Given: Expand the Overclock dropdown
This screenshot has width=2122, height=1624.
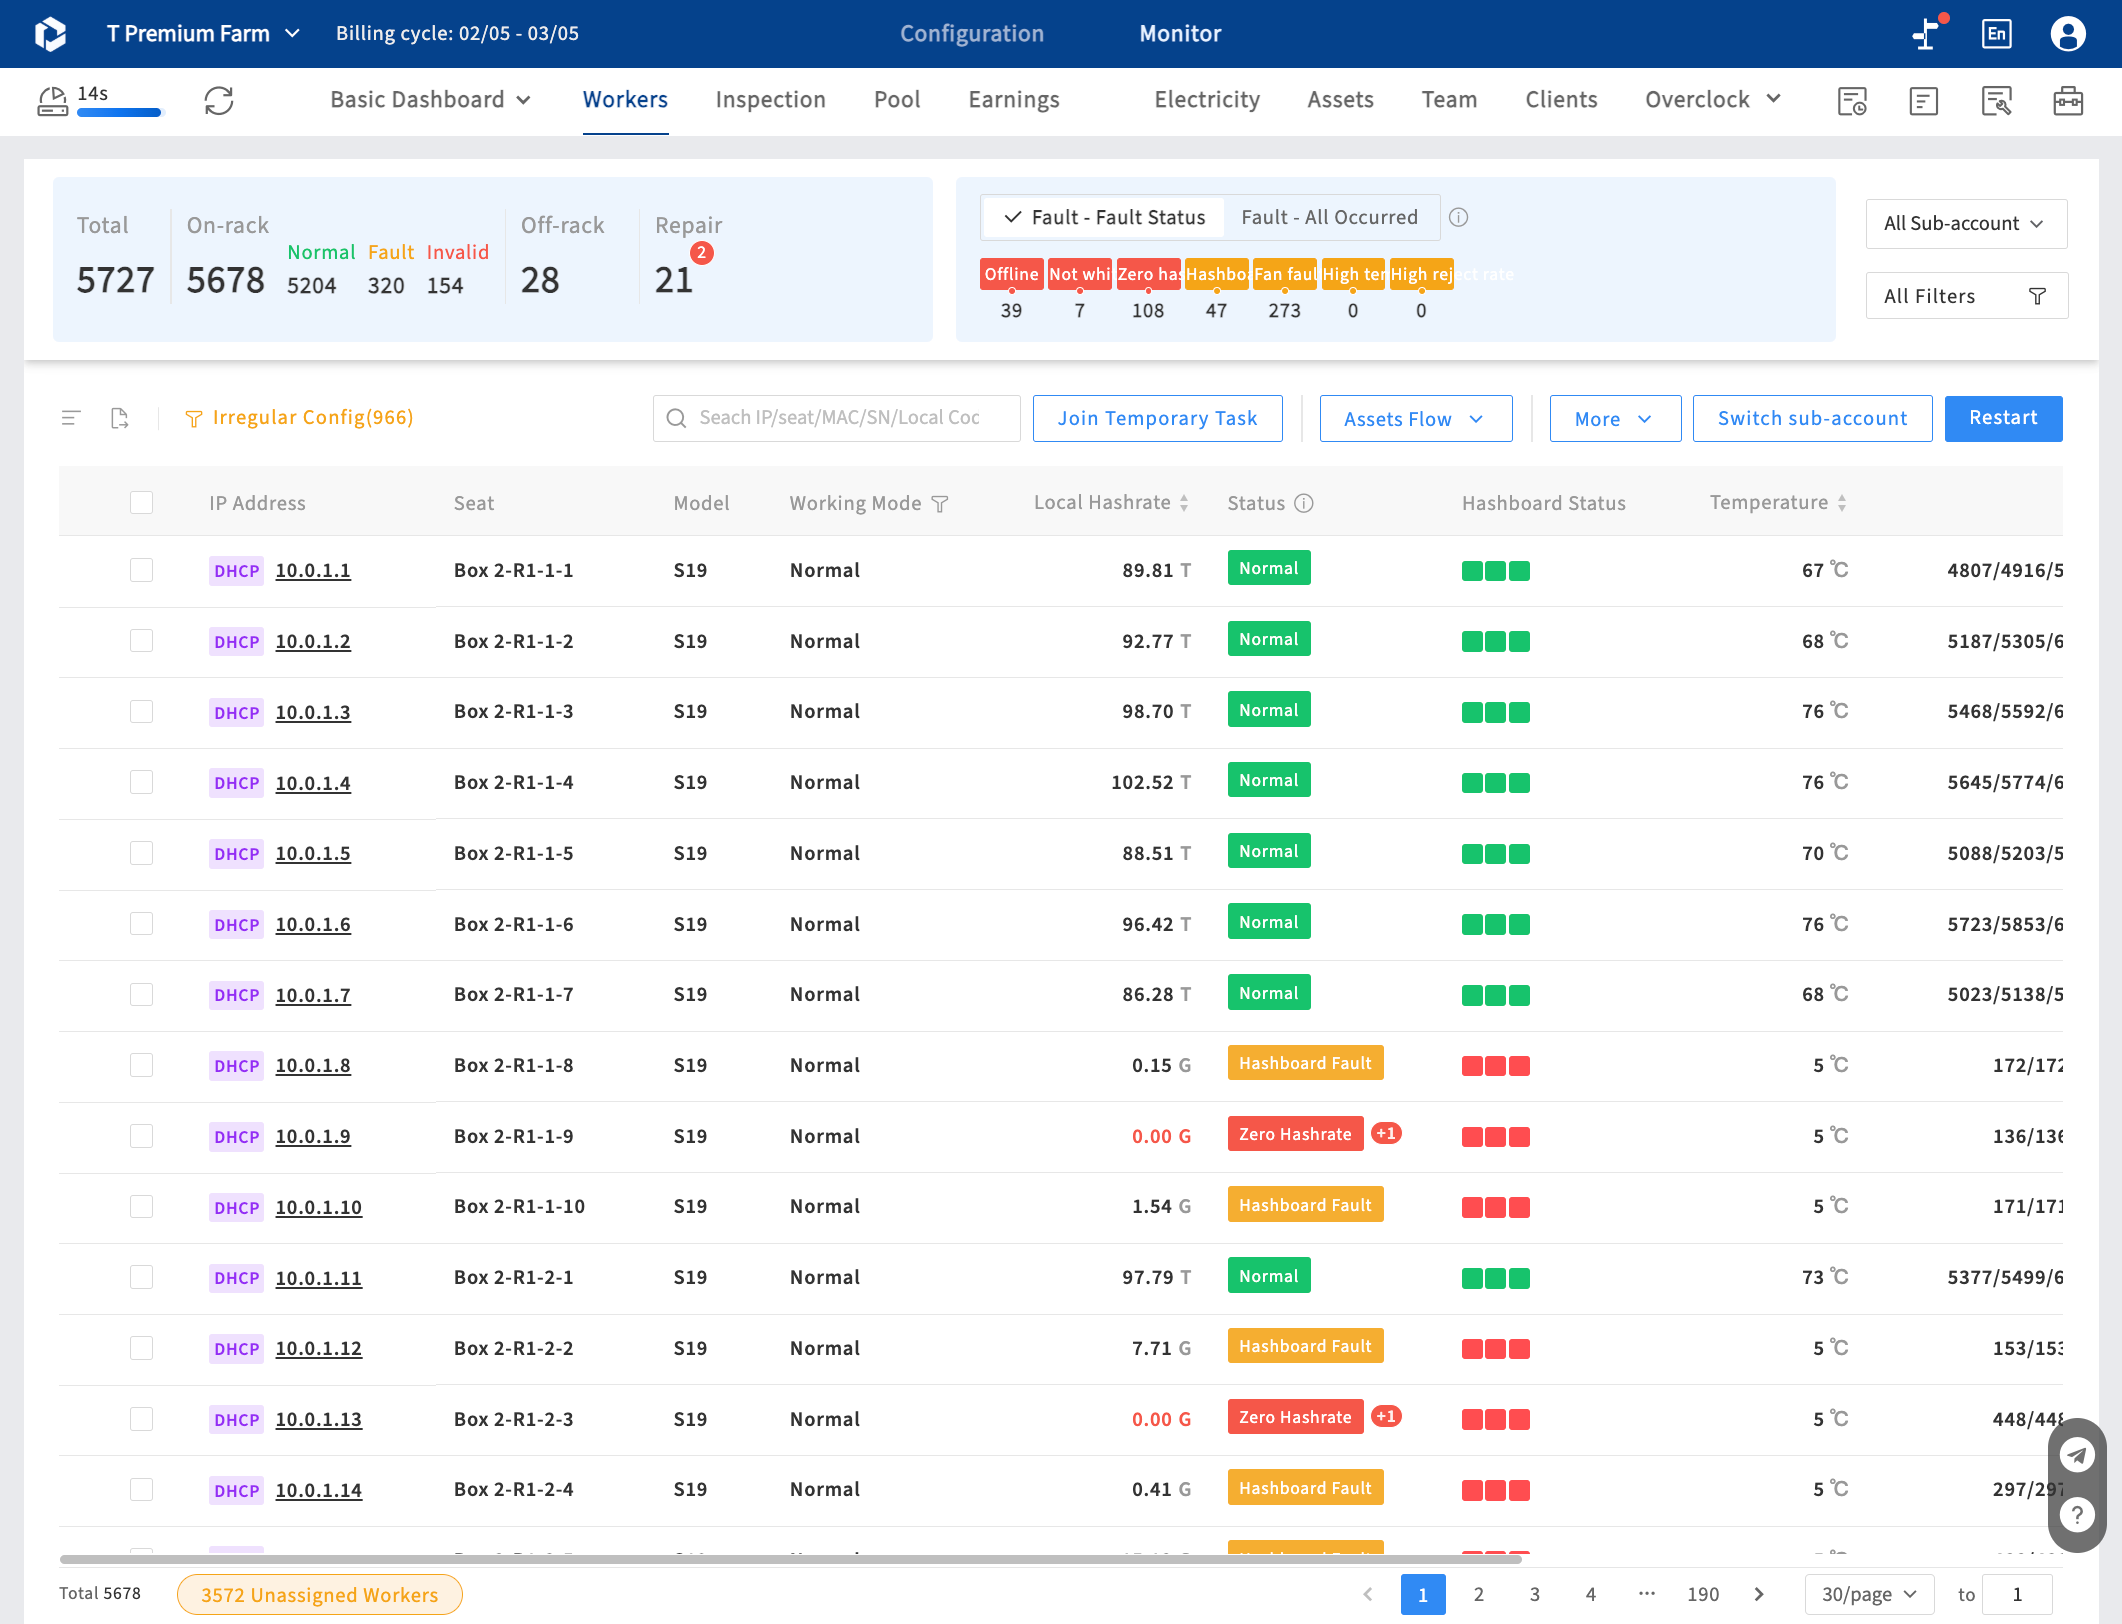Looking at the screenshot, I should click(1712, 100).
